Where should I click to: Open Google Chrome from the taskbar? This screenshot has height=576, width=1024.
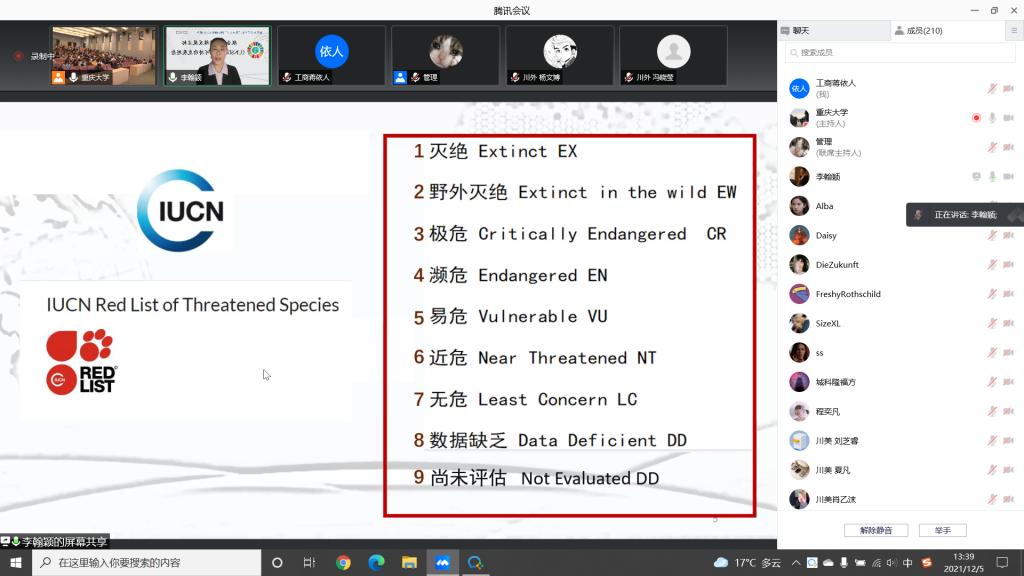coord(343,562)
